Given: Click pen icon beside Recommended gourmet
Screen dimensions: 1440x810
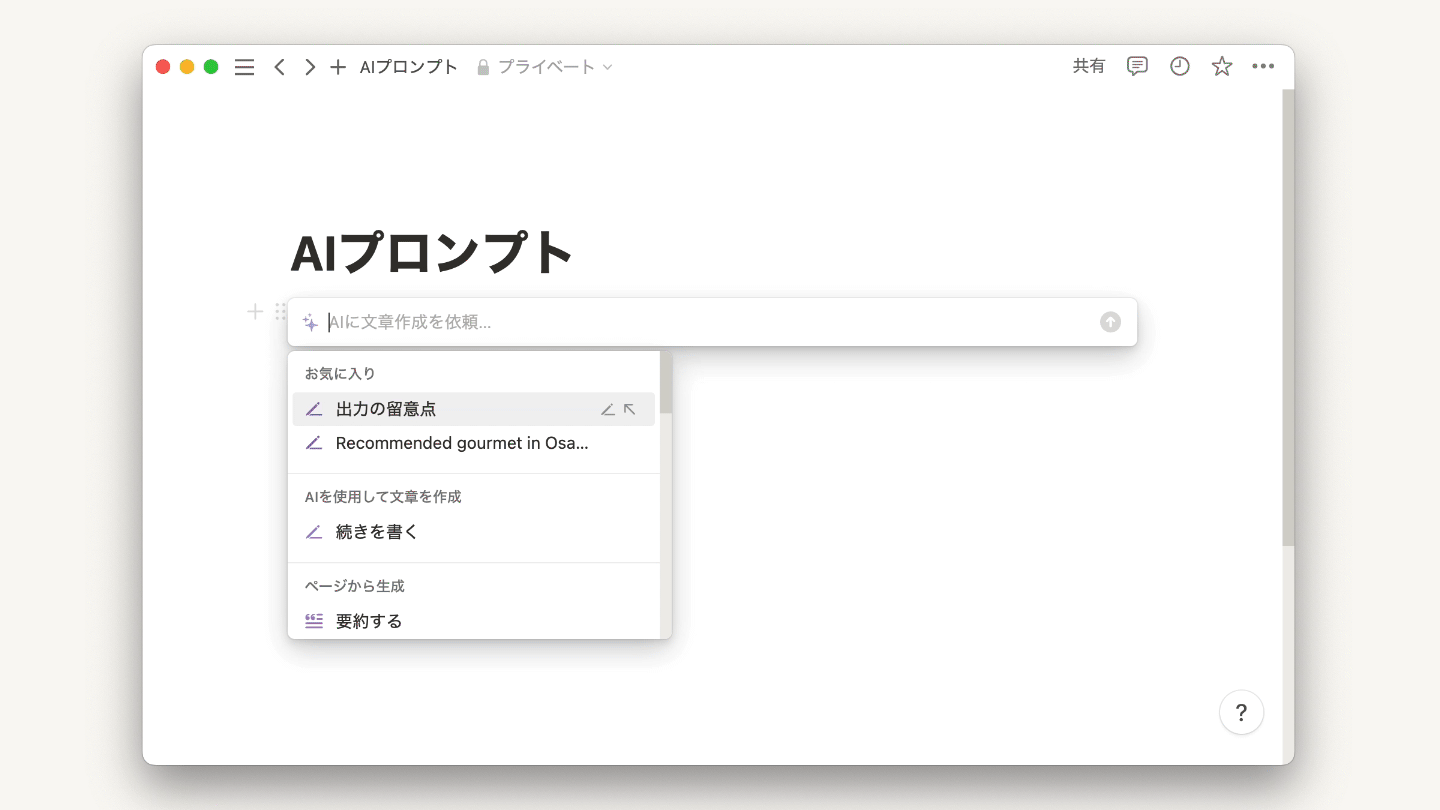Looking at the screenshot, I should tap(314, 443).
